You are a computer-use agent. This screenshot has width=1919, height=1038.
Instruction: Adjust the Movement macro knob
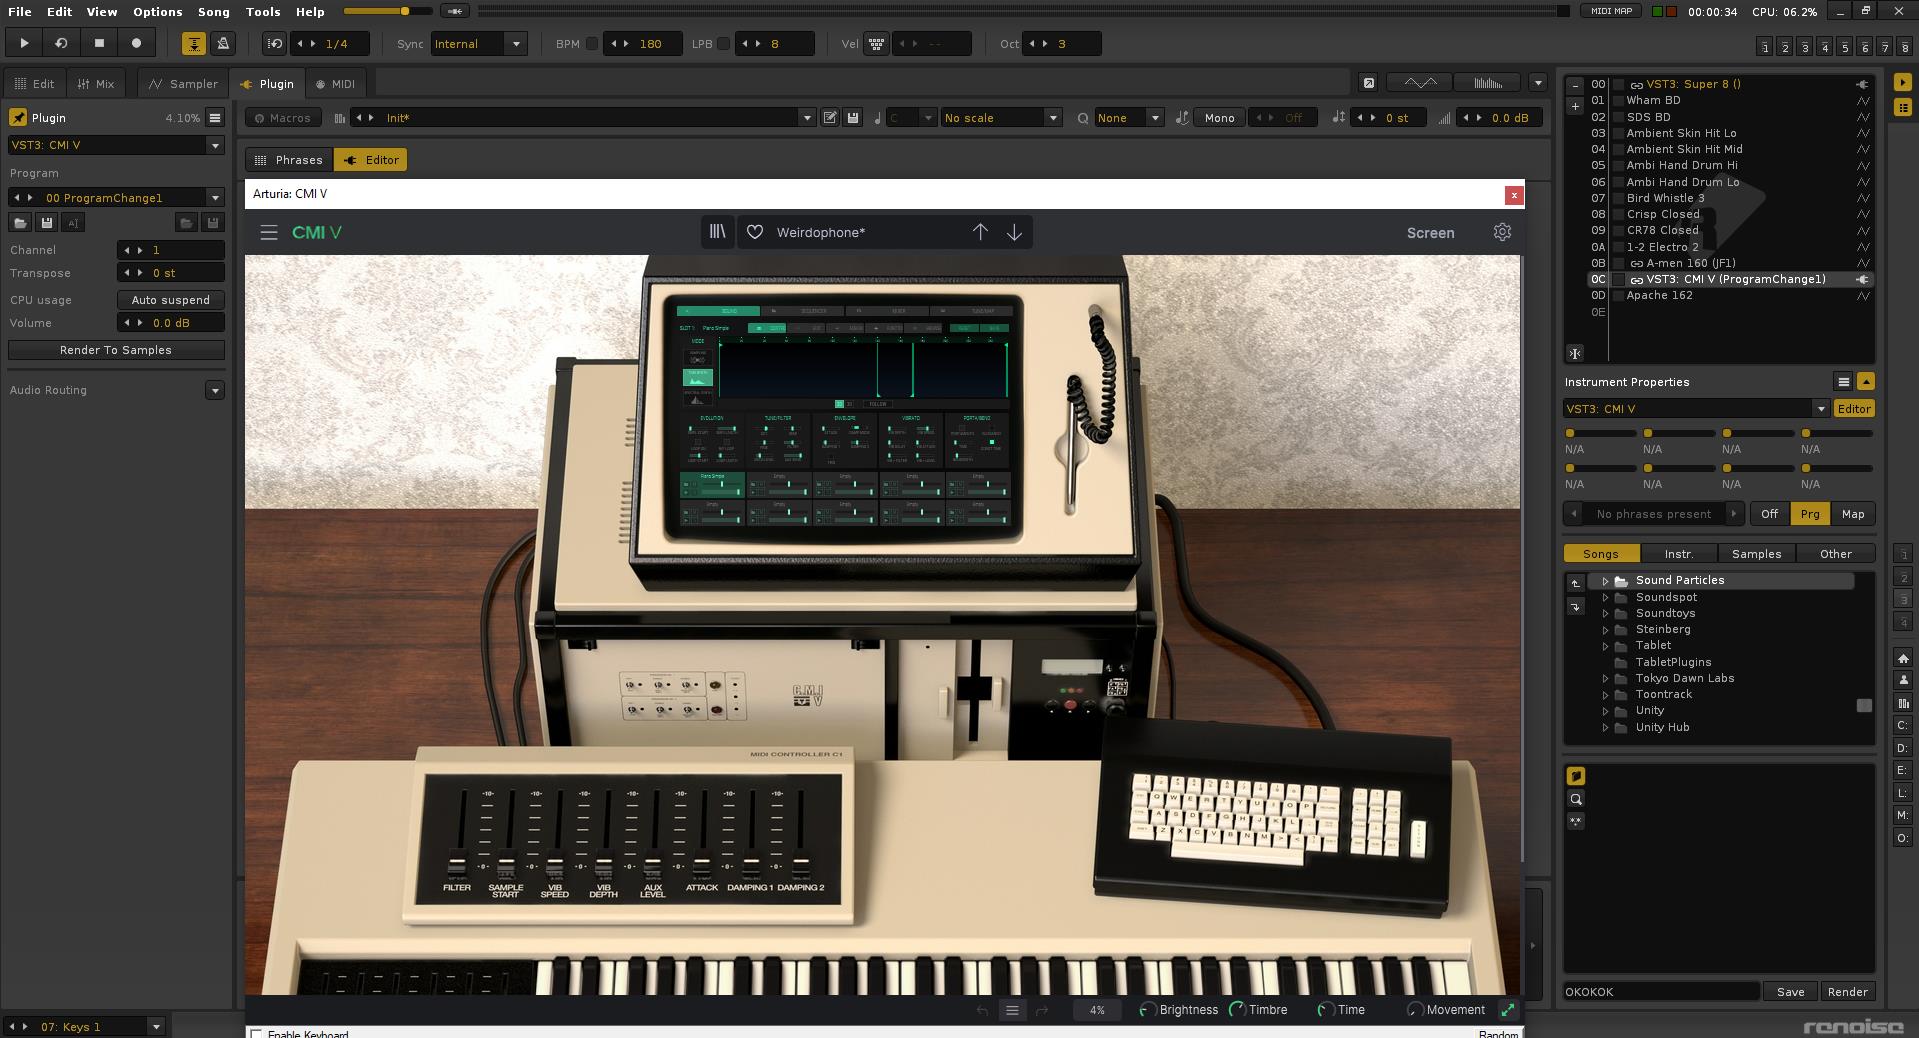click(1414, 1010)
